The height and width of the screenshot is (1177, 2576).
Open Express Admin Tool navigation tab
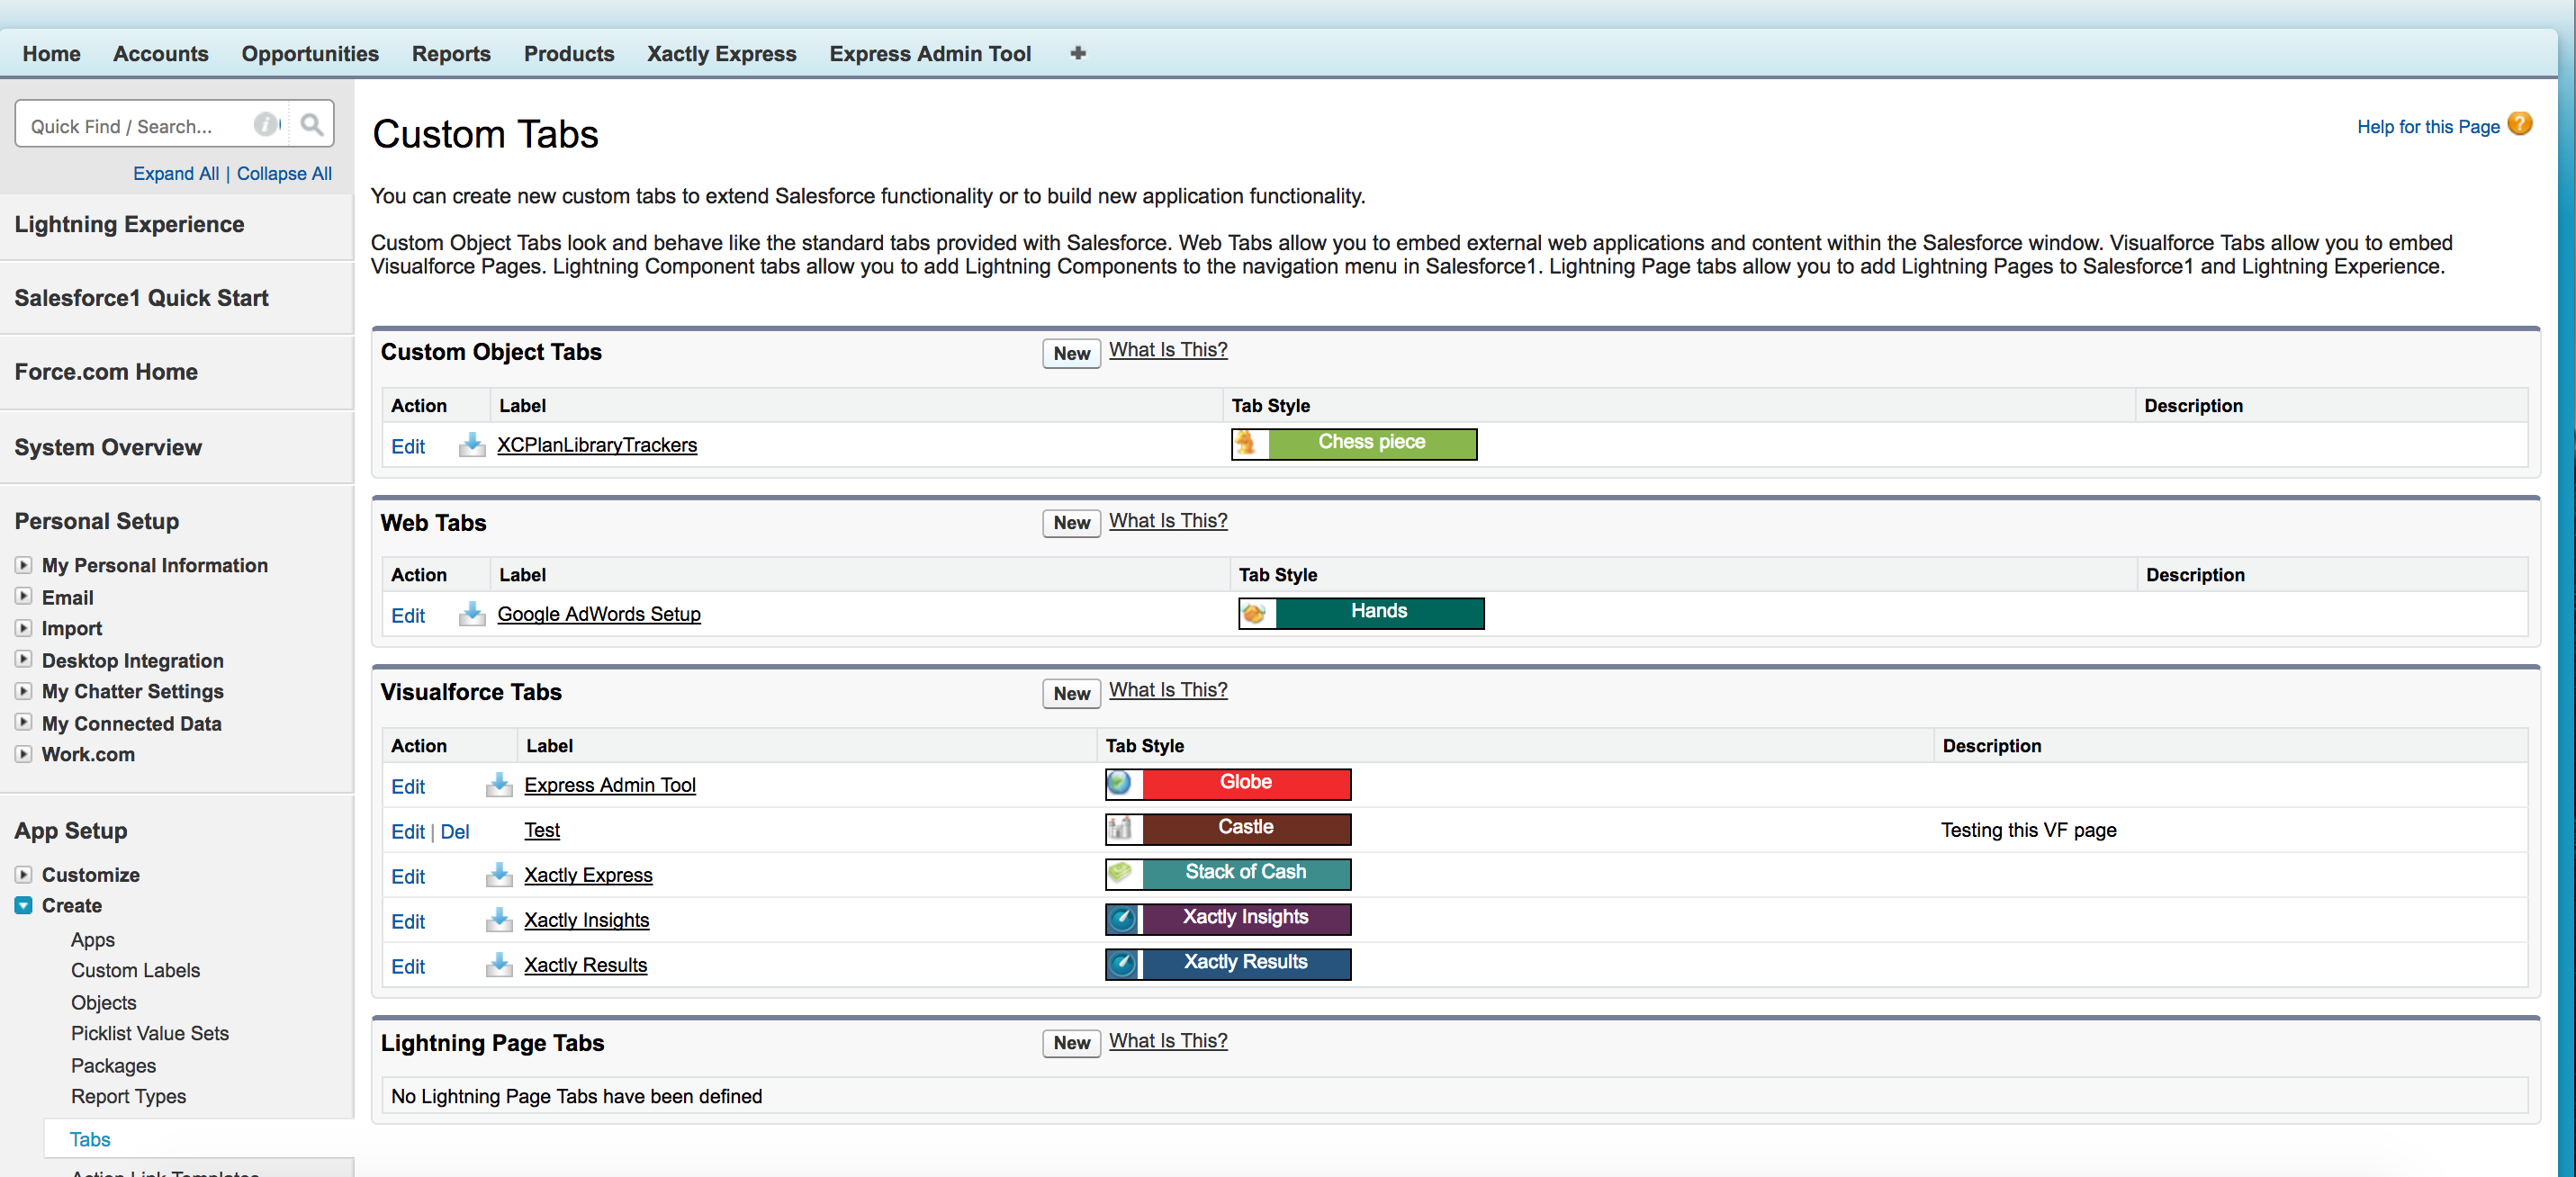929,53
